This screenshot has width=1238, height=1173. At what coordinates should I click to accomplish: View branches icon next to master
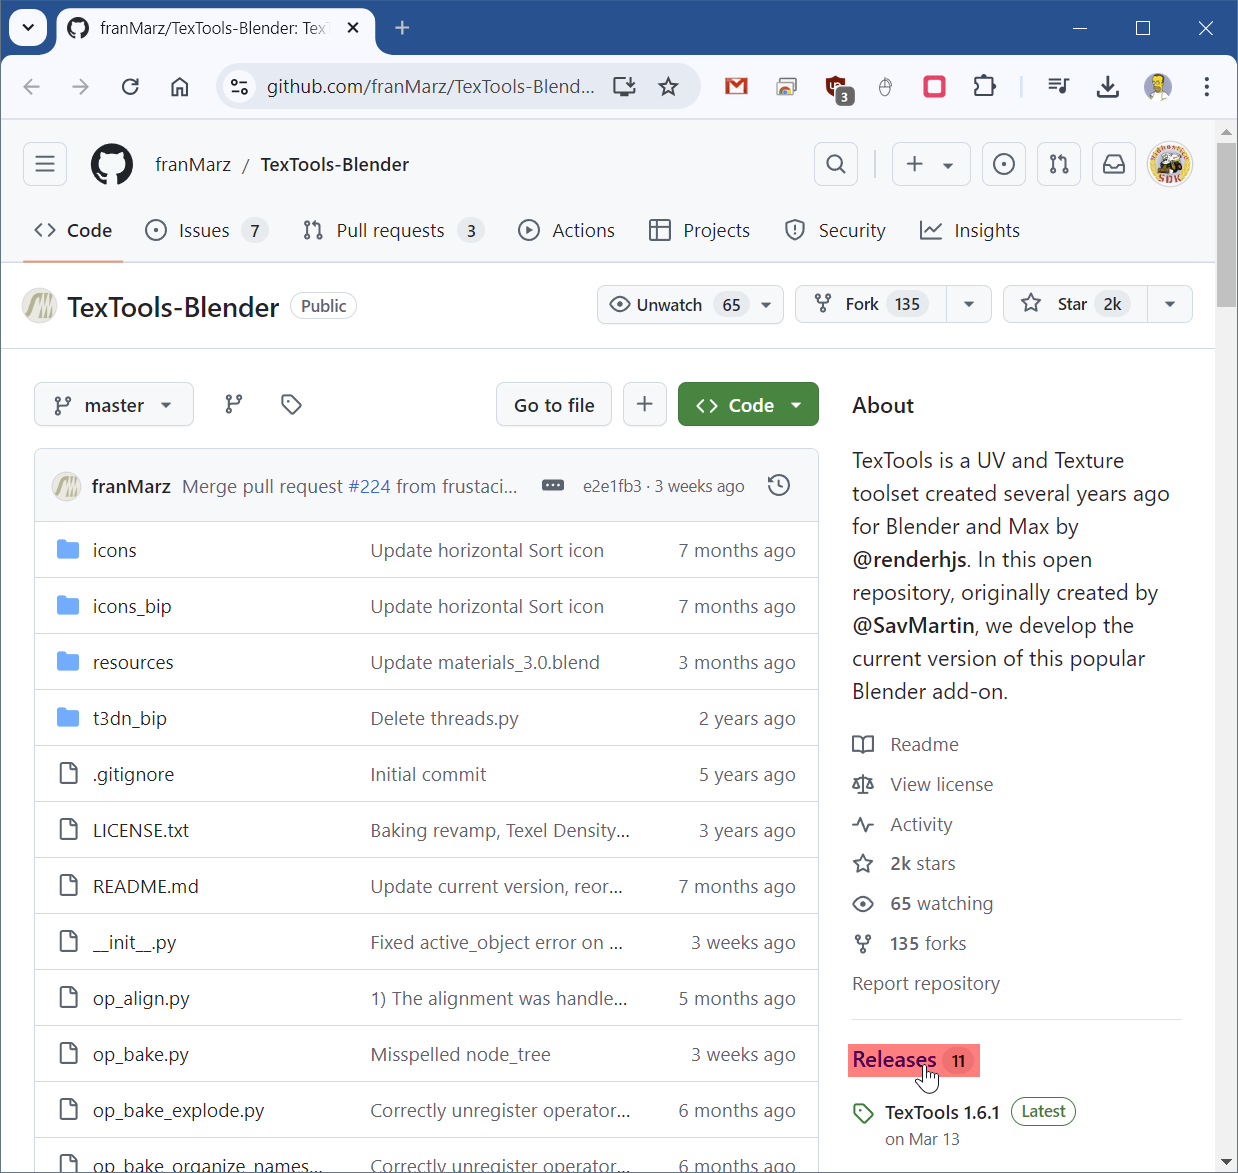[x=234, y=404]
